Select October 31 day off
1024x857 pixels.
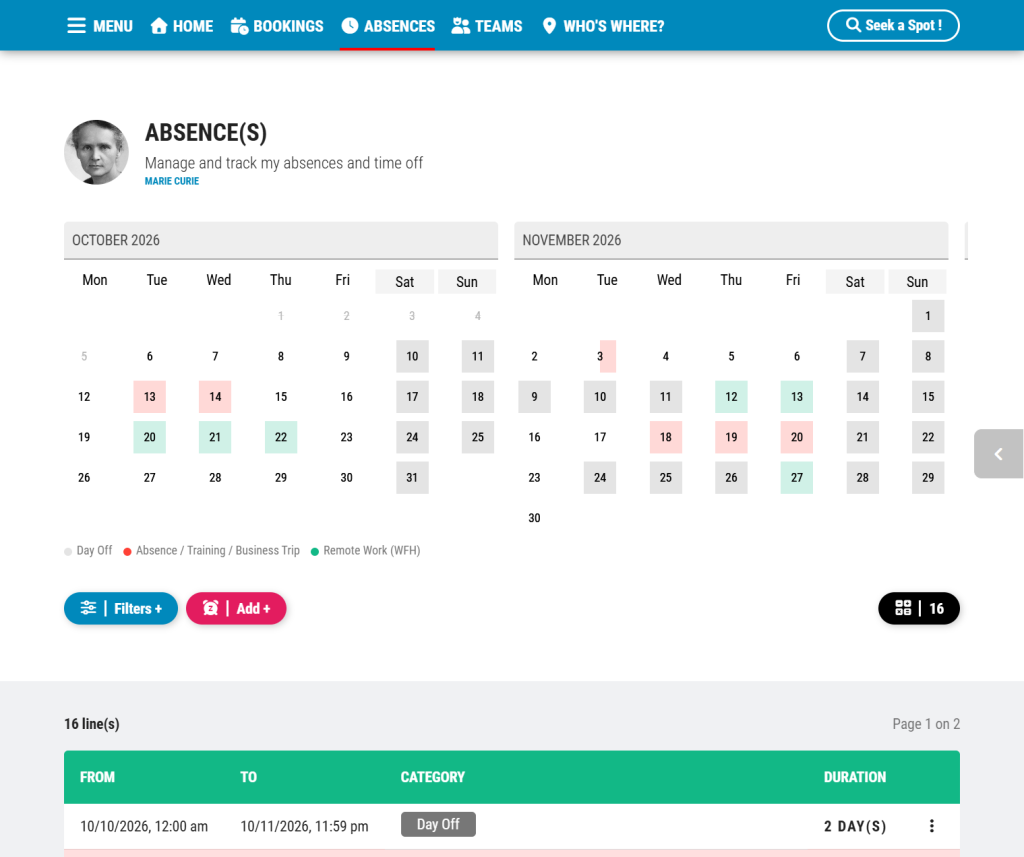coord(412,477)
